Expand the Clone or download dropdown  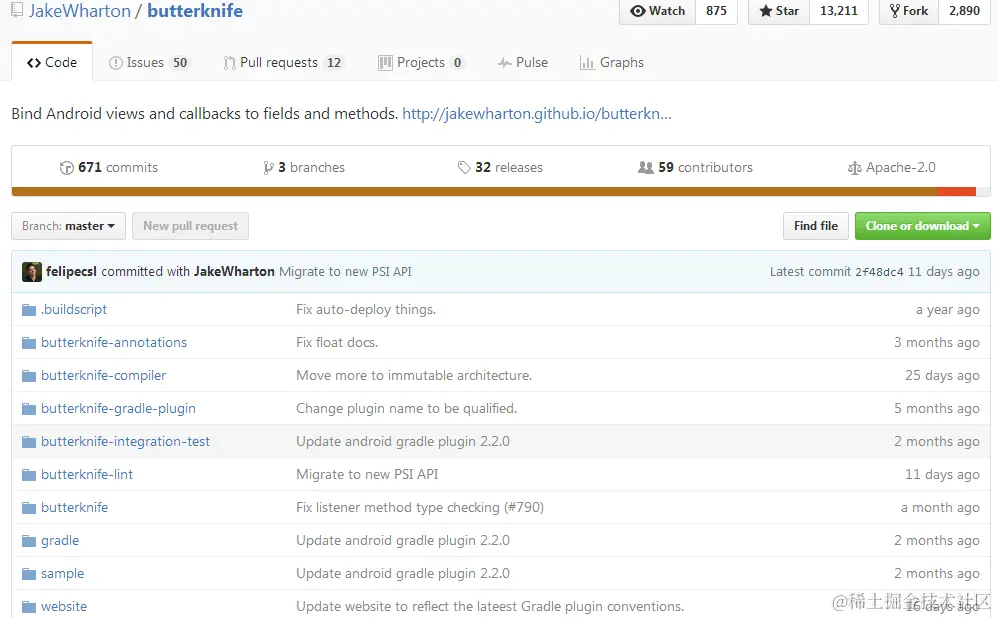pos(922,226)
